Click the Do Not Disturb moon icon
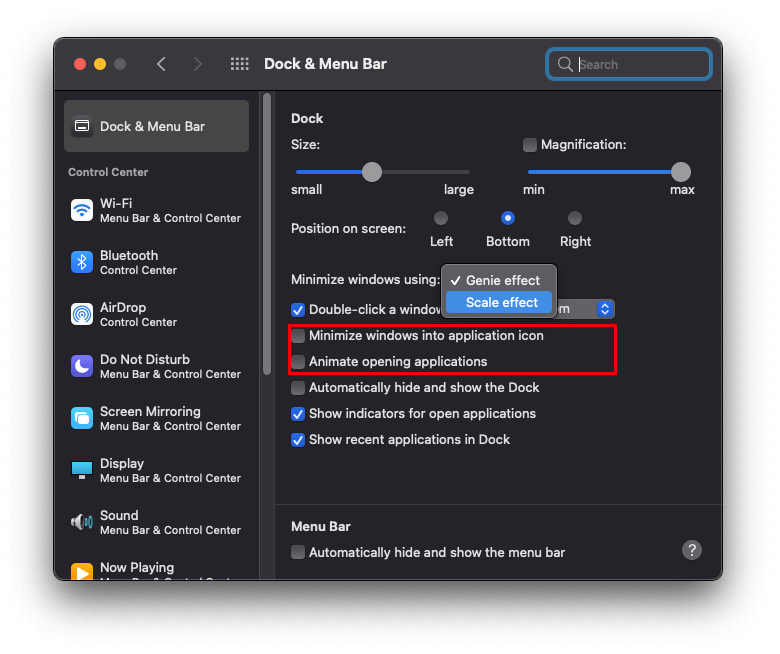Viewport: 780px width, 654px height. pos(82,367)
